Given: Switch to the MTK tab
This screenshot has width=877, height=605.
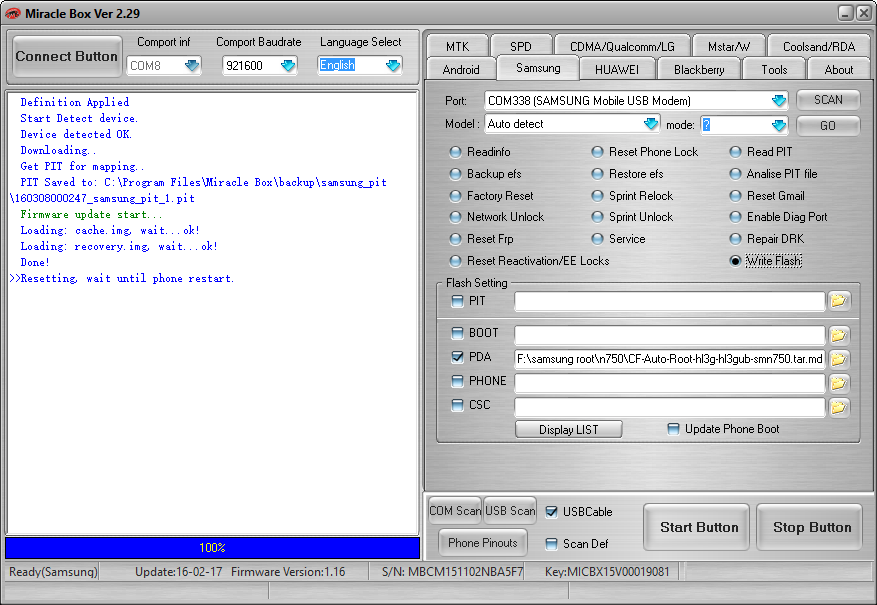Looking at the screenshot, I should coord(457,46).
